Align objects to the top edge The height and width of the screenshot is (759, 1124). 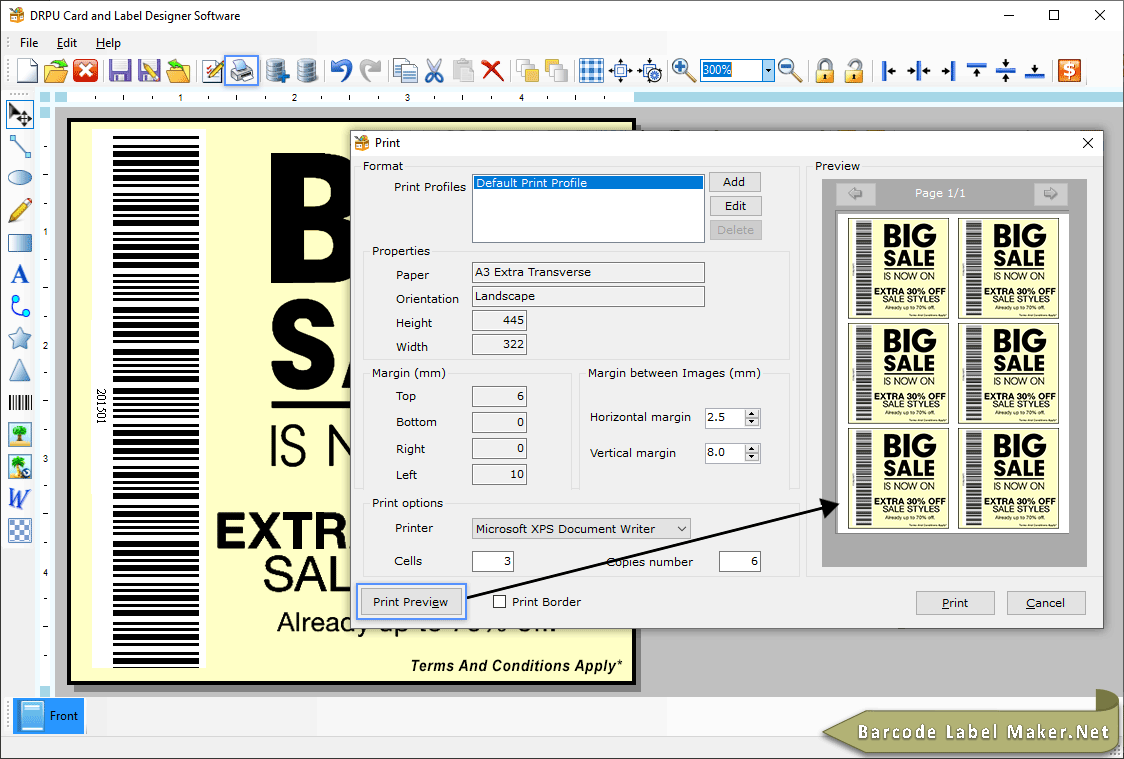point(976,70)
